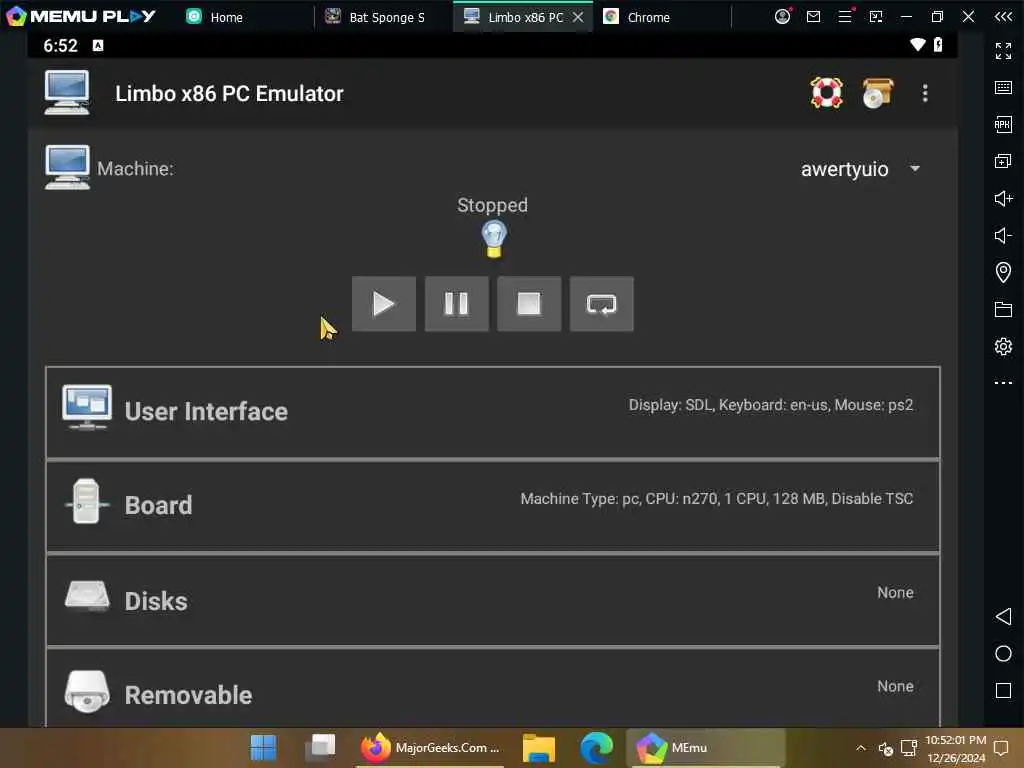The image size is (1024, 768).
Task: Click the Android Wi-Fi status icon
Action: [918, 45]
